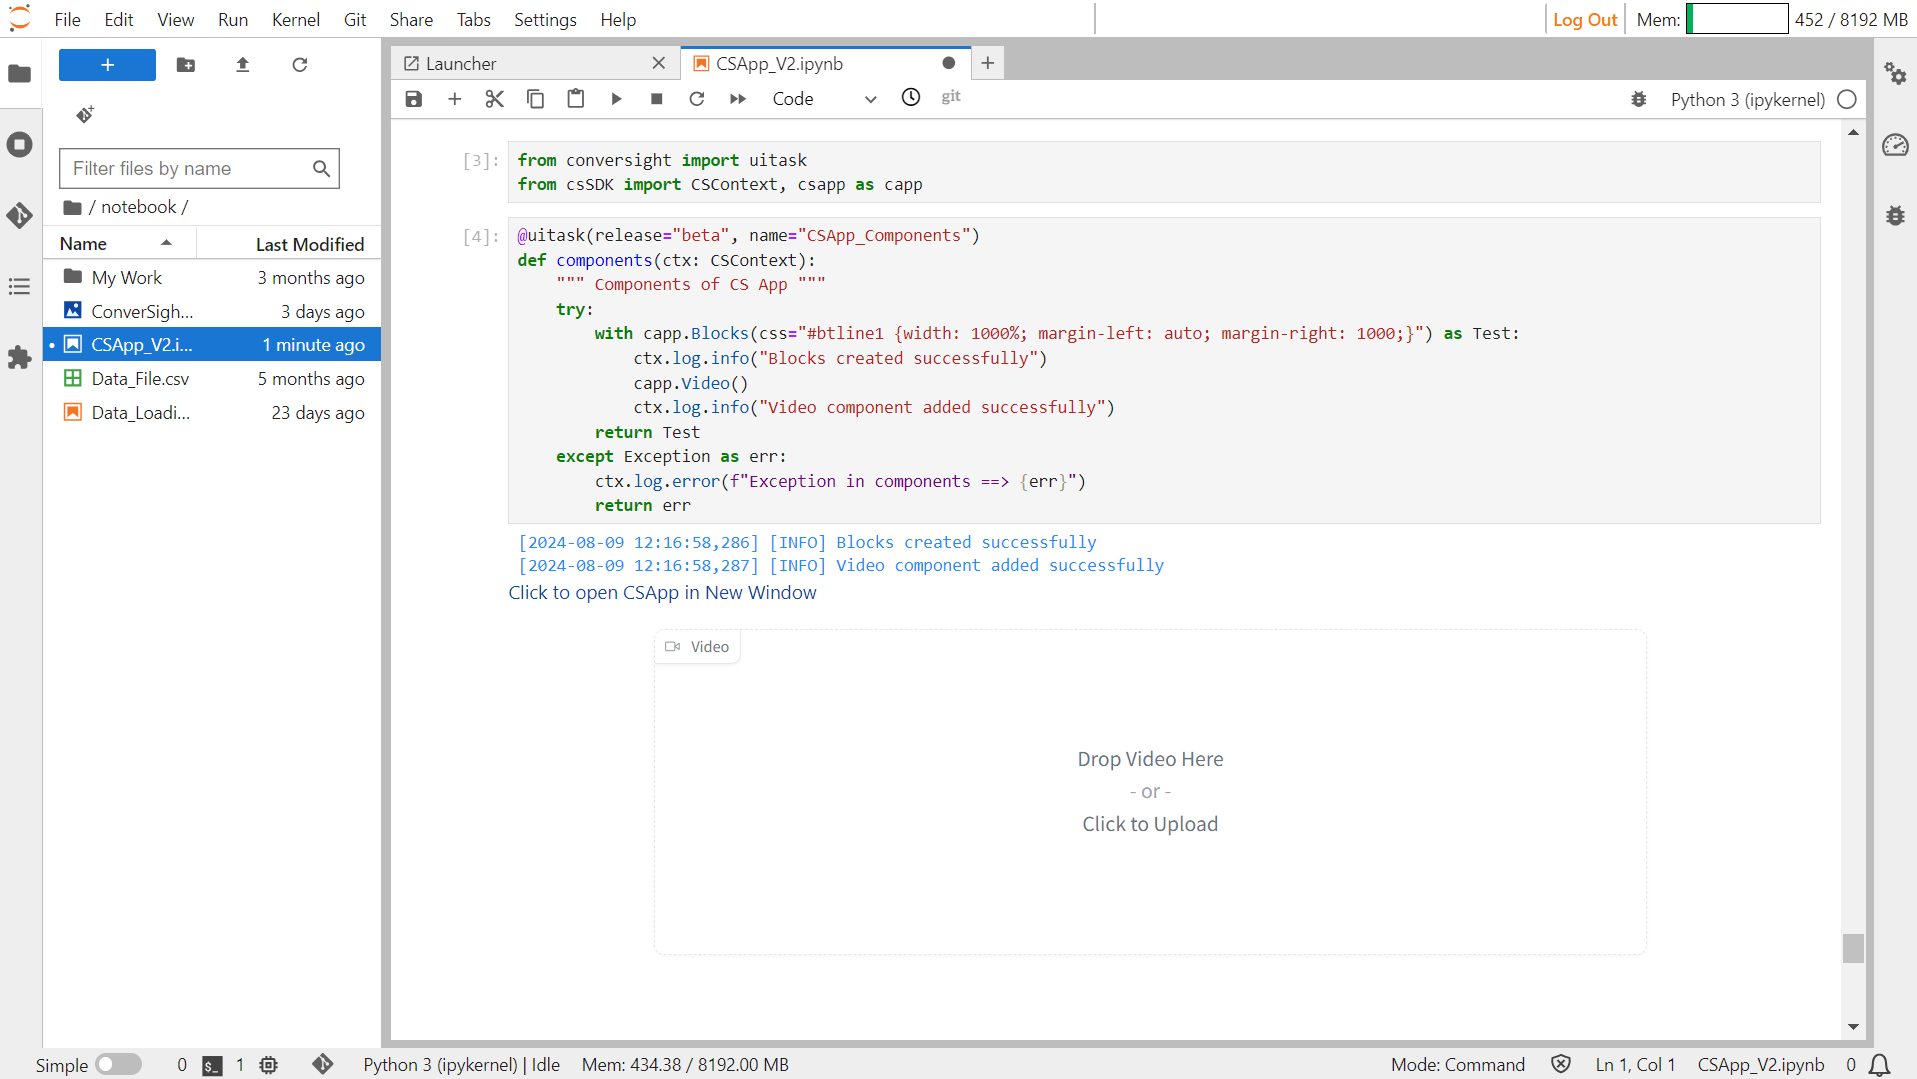Create a new folder
This screenshot has width=1917, height=1079.
pos(186,65)
